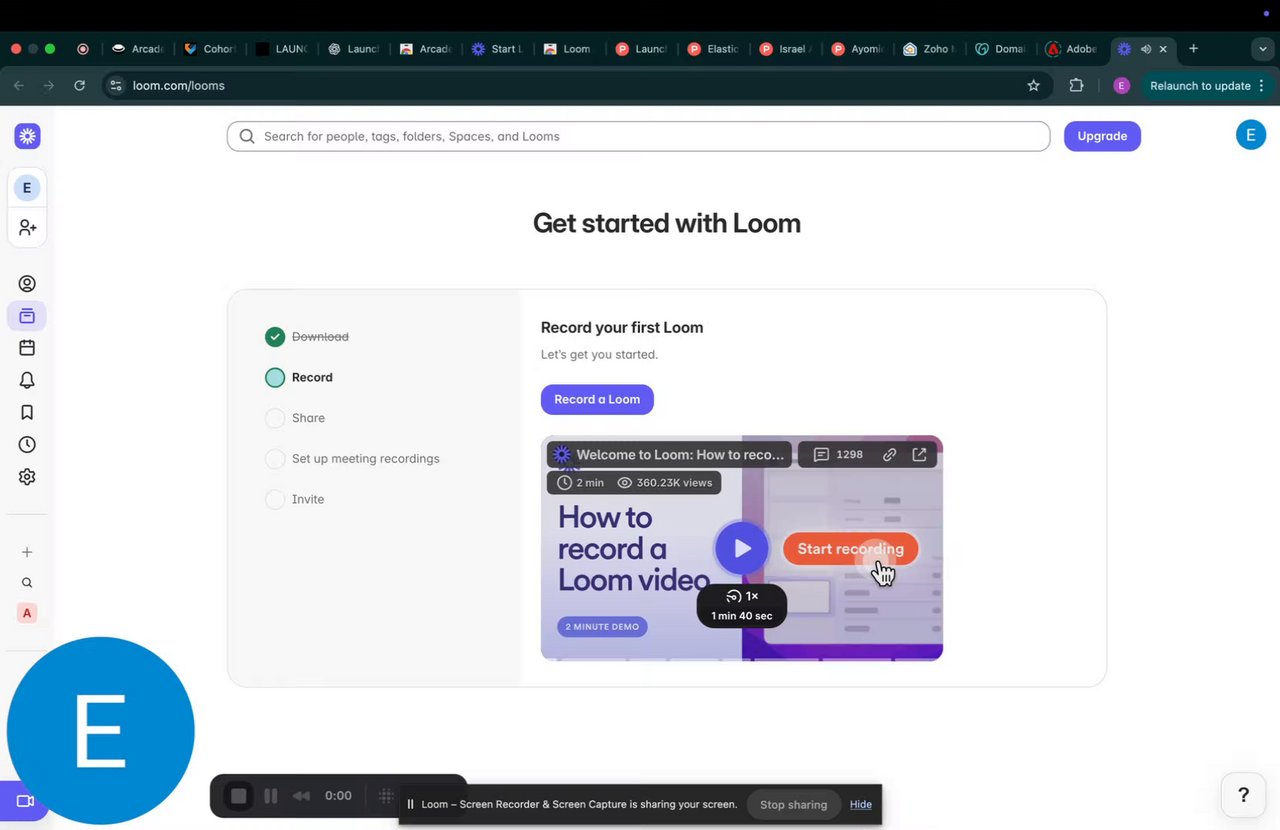Mute the active Loom tab's audio icon
The width and height of the screenshot is (1280, 830).
coord(1146,49)
